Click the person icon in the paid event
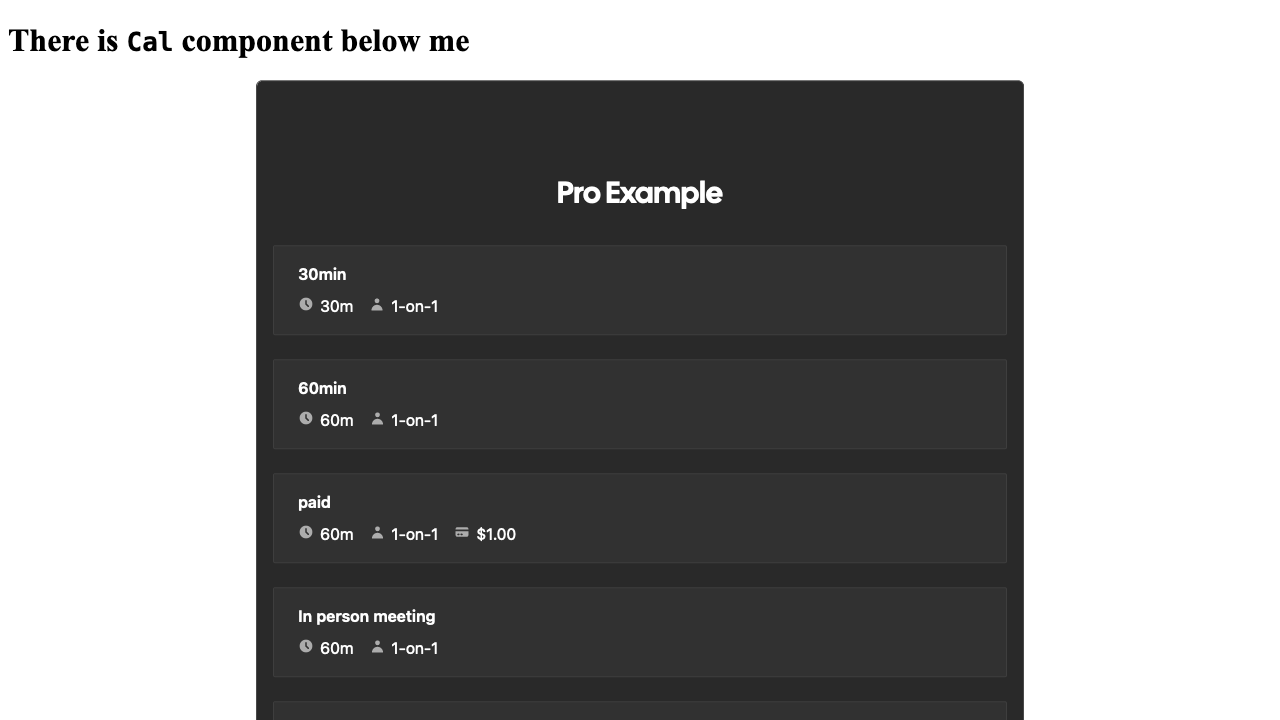 point(377,532)
